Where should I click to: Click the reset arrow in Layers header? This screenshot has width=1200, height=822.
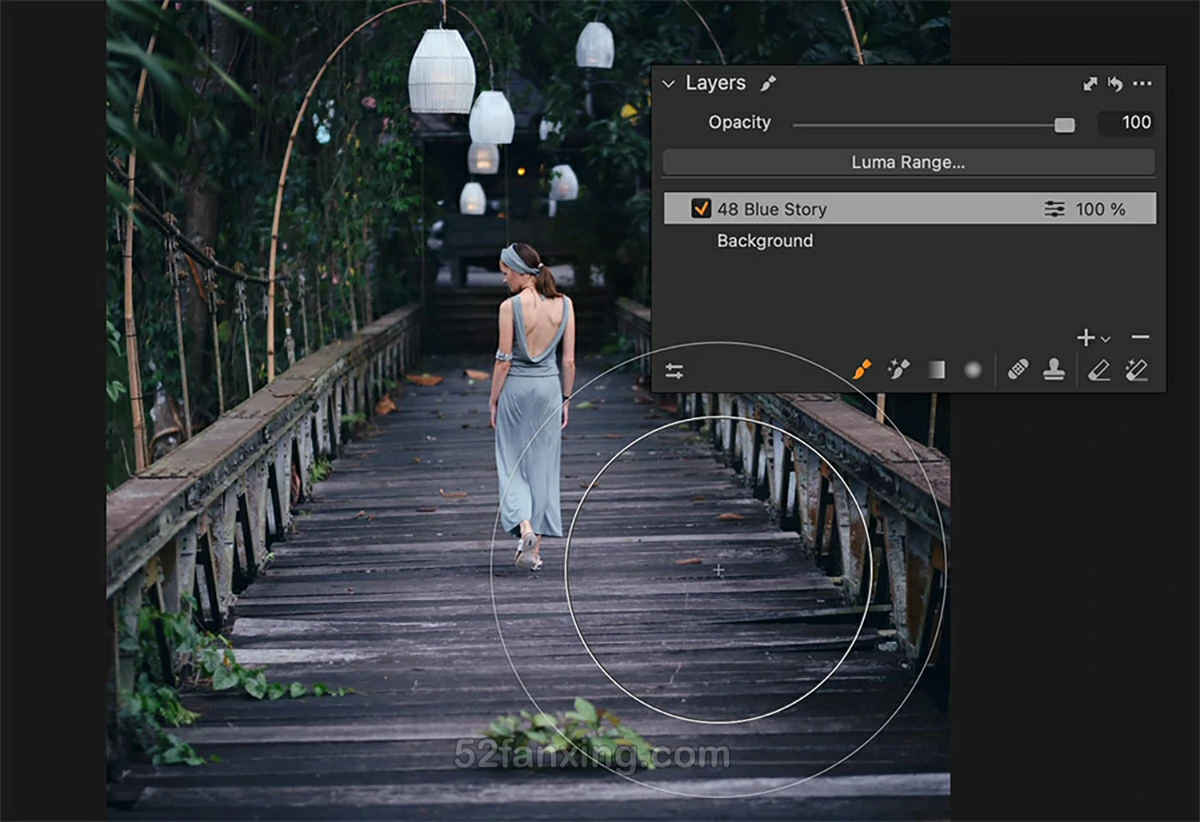tap(1115, 84)
